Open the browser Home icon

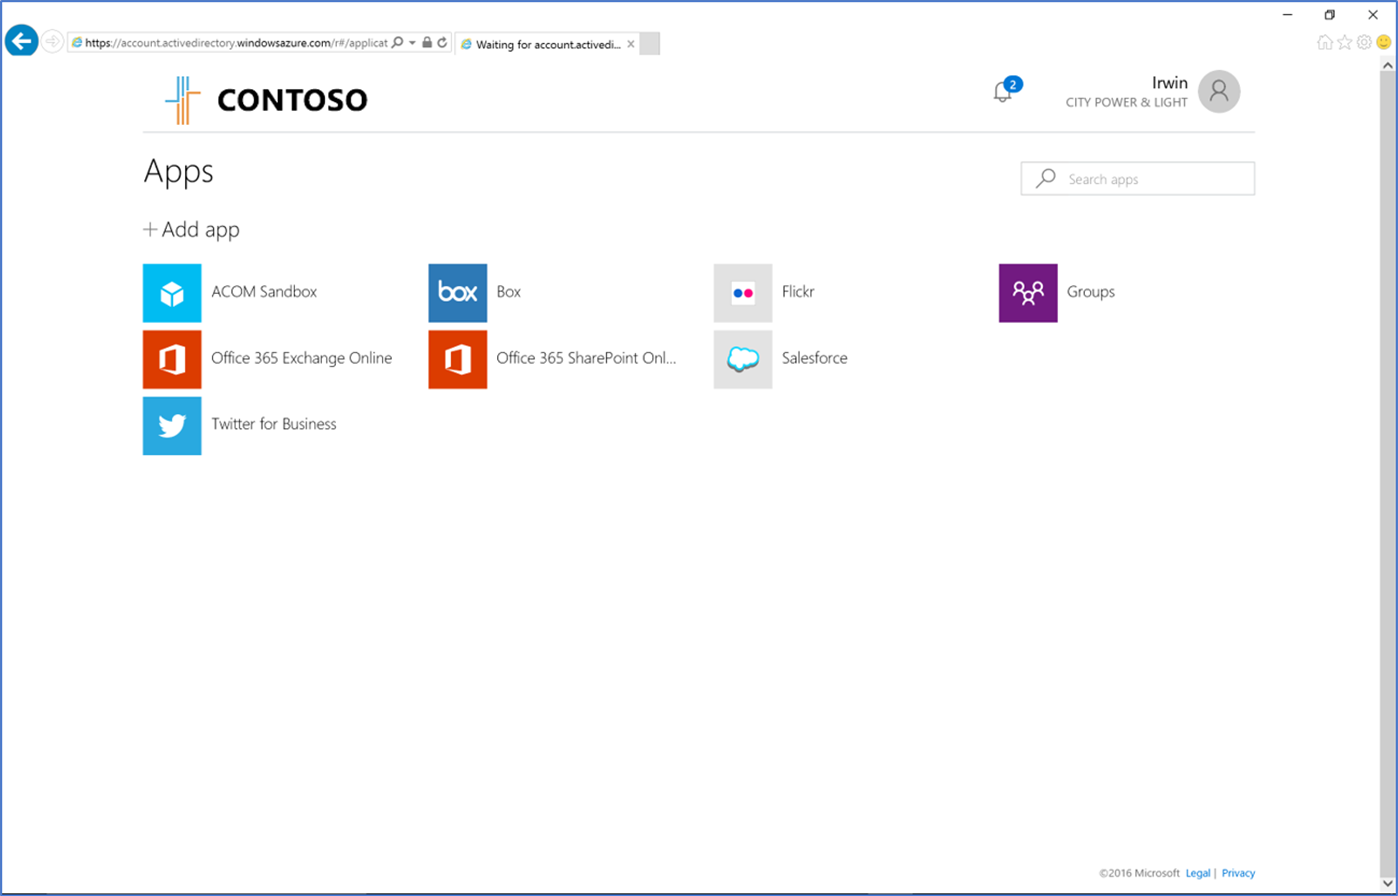click(1325, 42)
